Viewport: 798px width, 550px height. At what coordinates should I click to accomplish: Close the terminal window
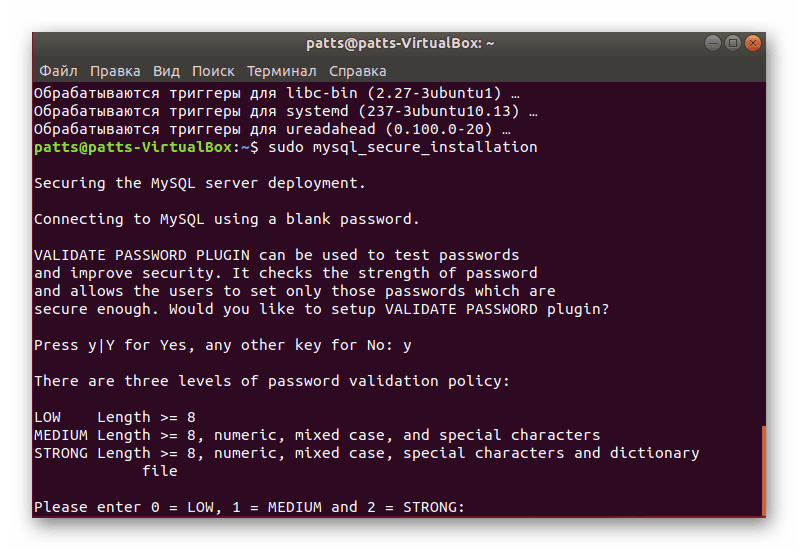click(753, 43)
